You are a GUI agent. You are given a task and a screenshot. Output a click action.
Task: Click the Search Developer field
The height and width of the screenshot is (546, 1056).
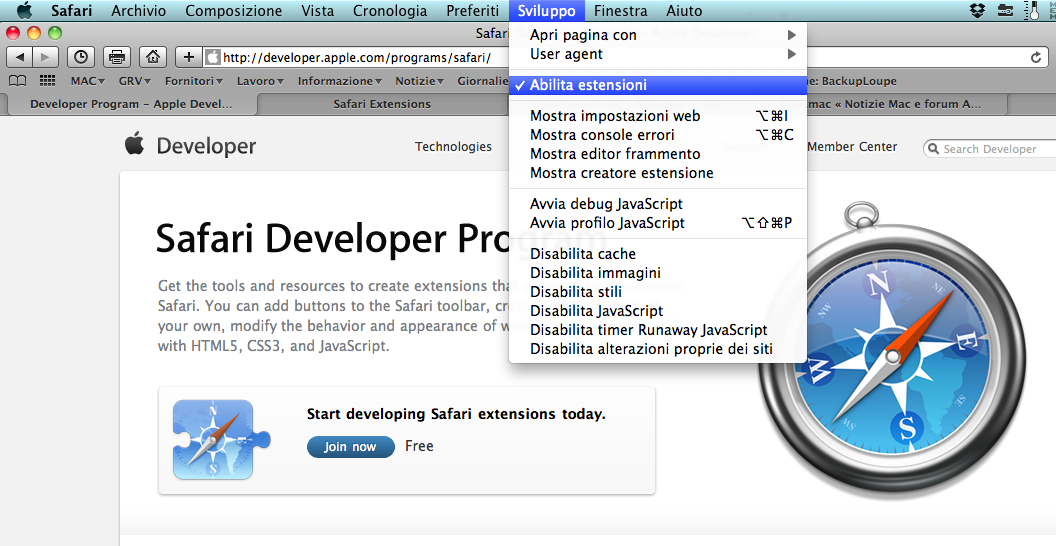(990, 149)
